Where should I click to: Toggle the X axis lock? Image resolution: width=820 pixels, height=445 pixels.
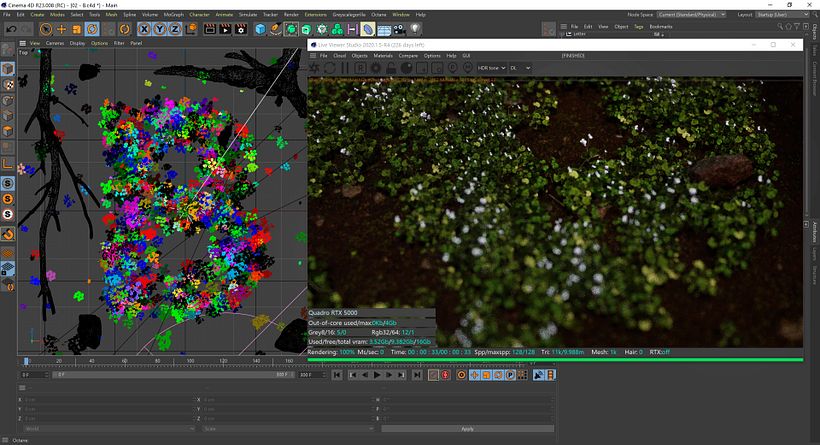(143, 29)
